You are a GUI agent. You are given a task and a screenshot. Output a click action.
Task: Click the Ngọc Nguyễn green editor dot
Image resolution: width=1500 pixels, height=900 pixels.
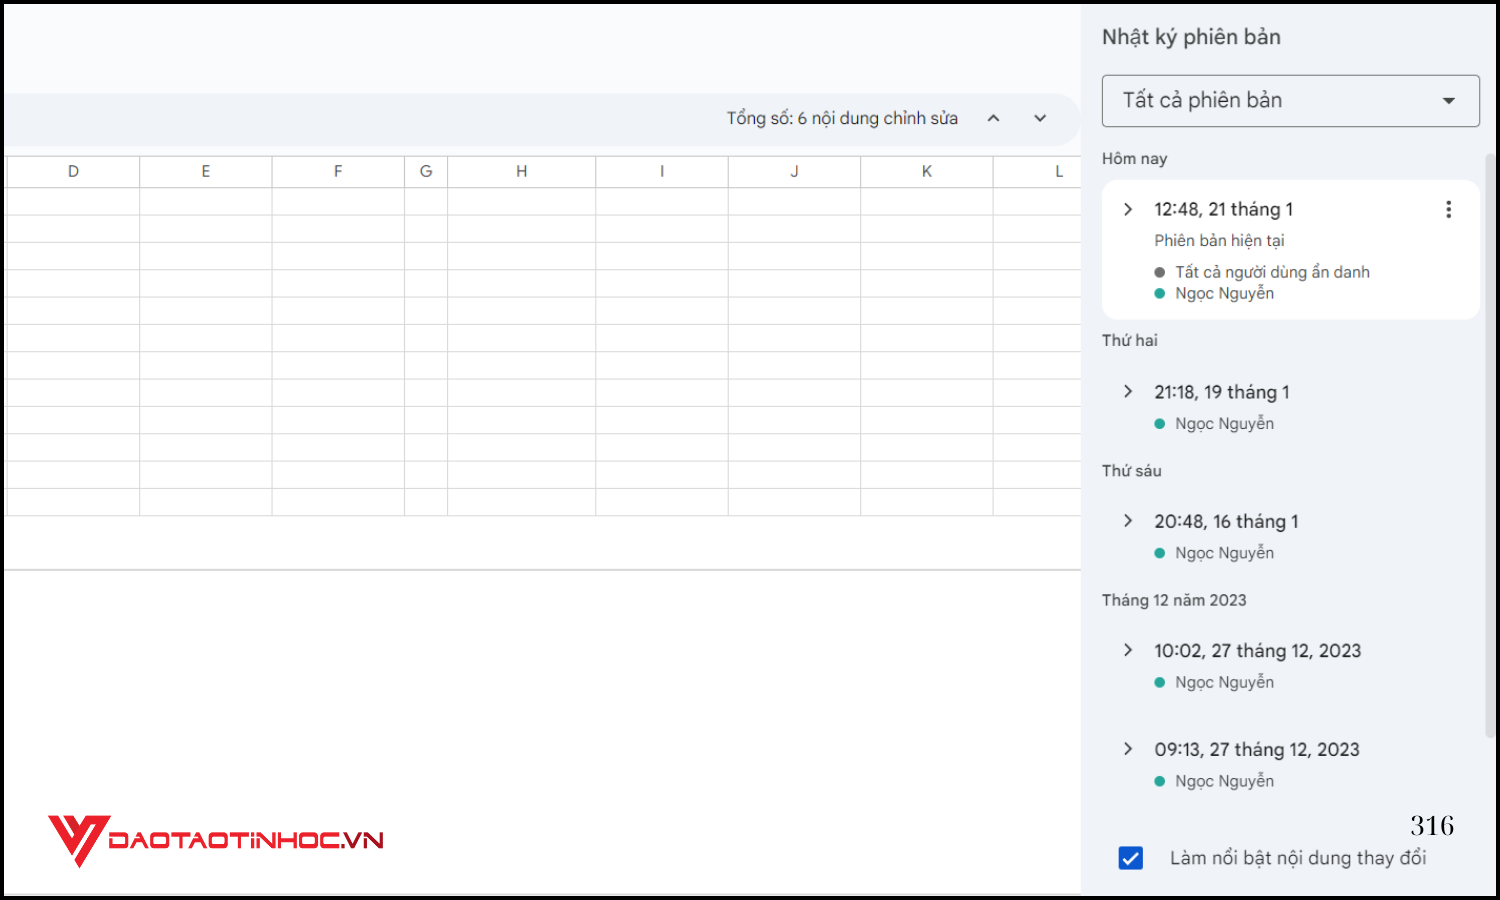click(x=1159, y=293)
